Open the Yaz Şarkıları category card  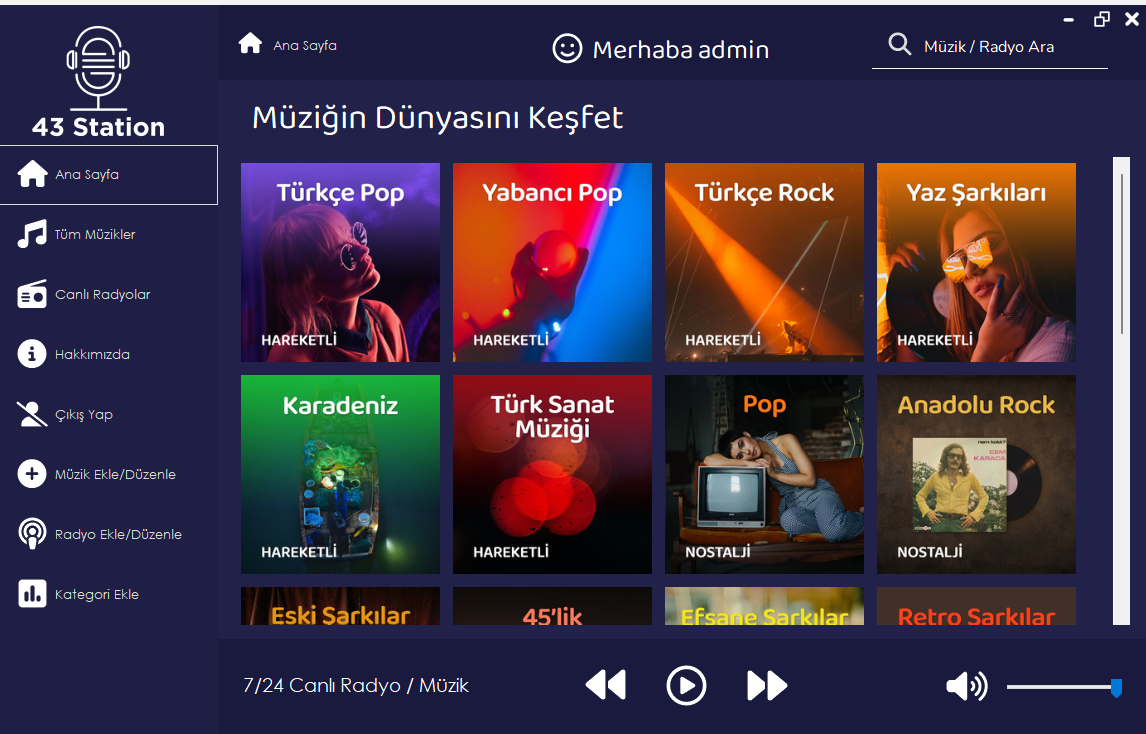(x=976, y=262)
